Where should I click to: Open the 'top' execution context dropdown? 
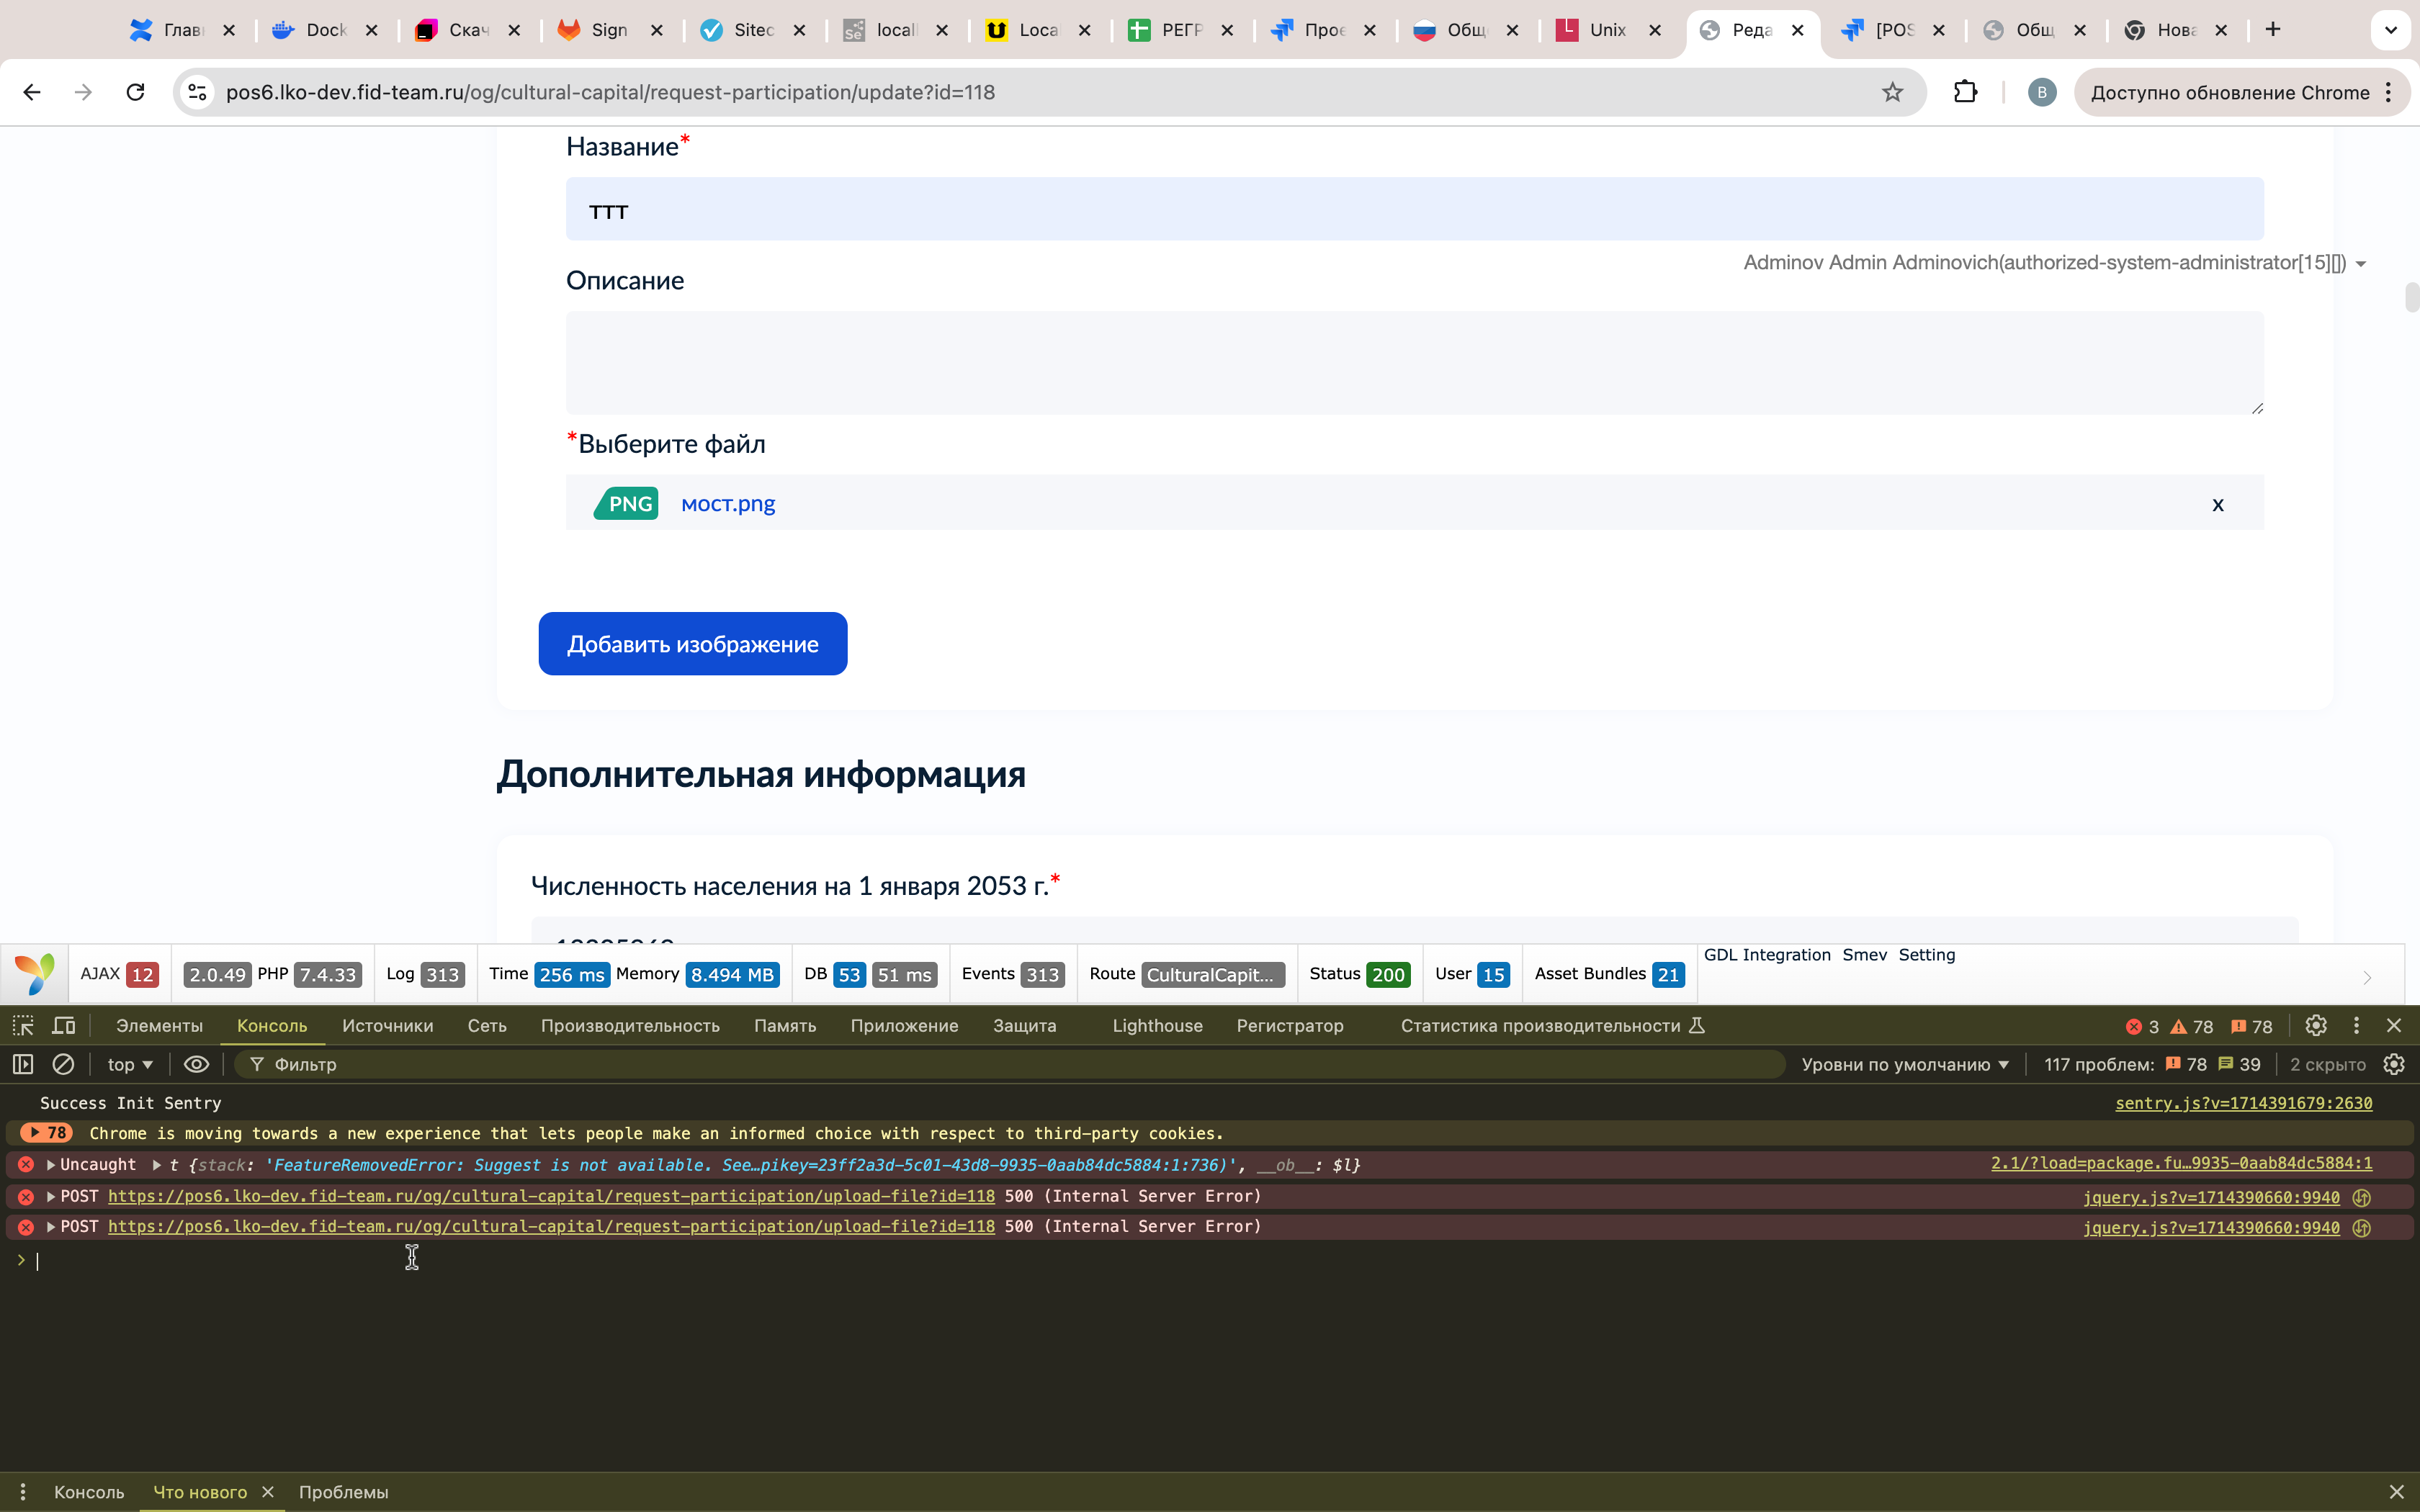[x=129, y=1064]
